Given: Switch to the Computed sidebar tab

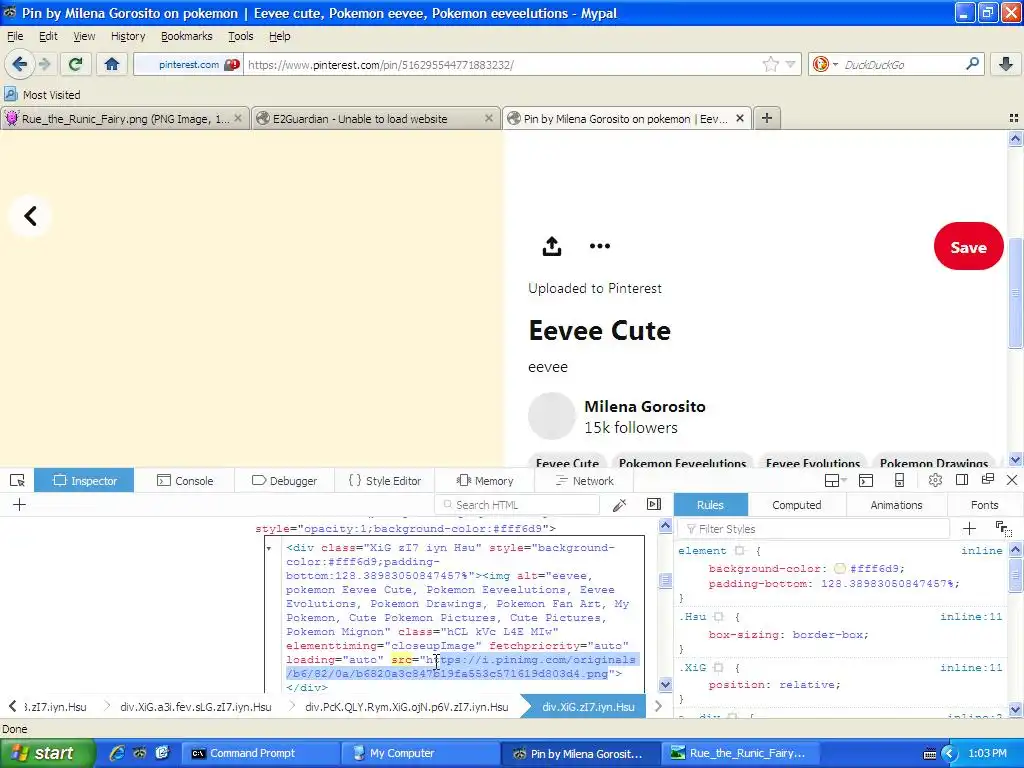Looking at the screenshot, I should (797, 505).
